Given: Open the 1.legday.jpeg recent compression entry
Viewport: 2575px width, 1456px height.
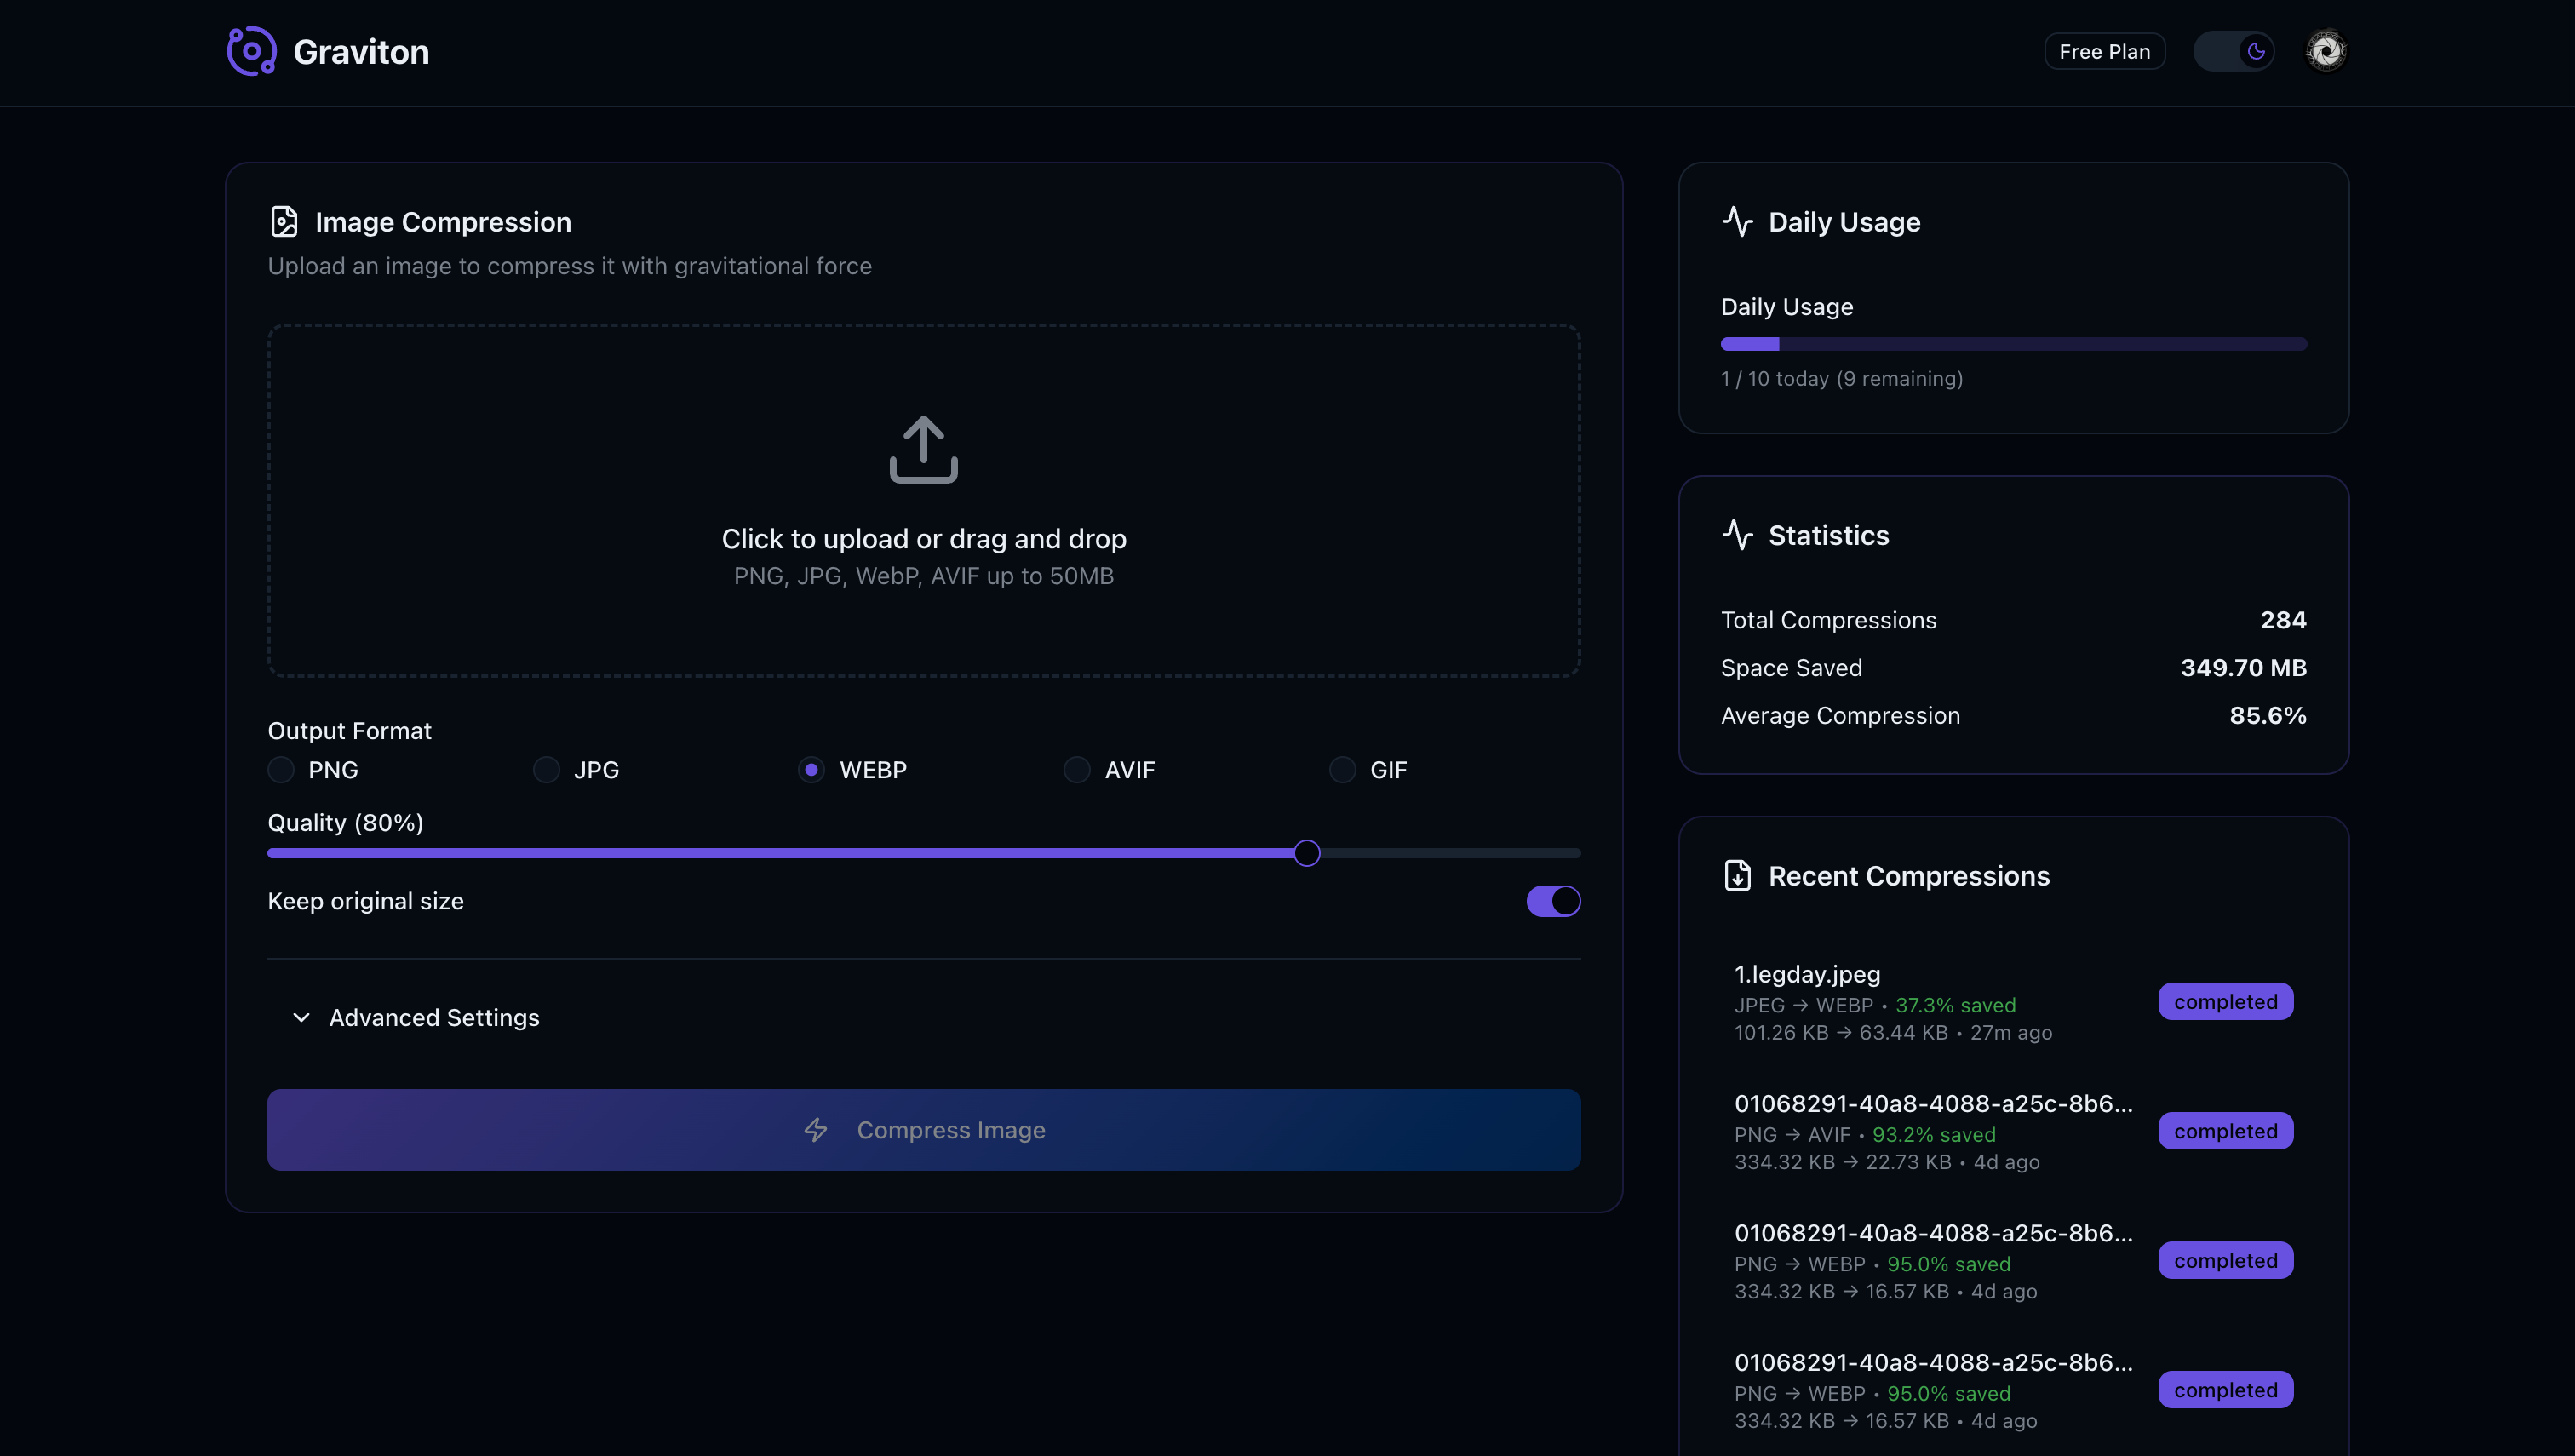Looking at the screenshot, I should pyautogui.click(x=1806, y=974).
